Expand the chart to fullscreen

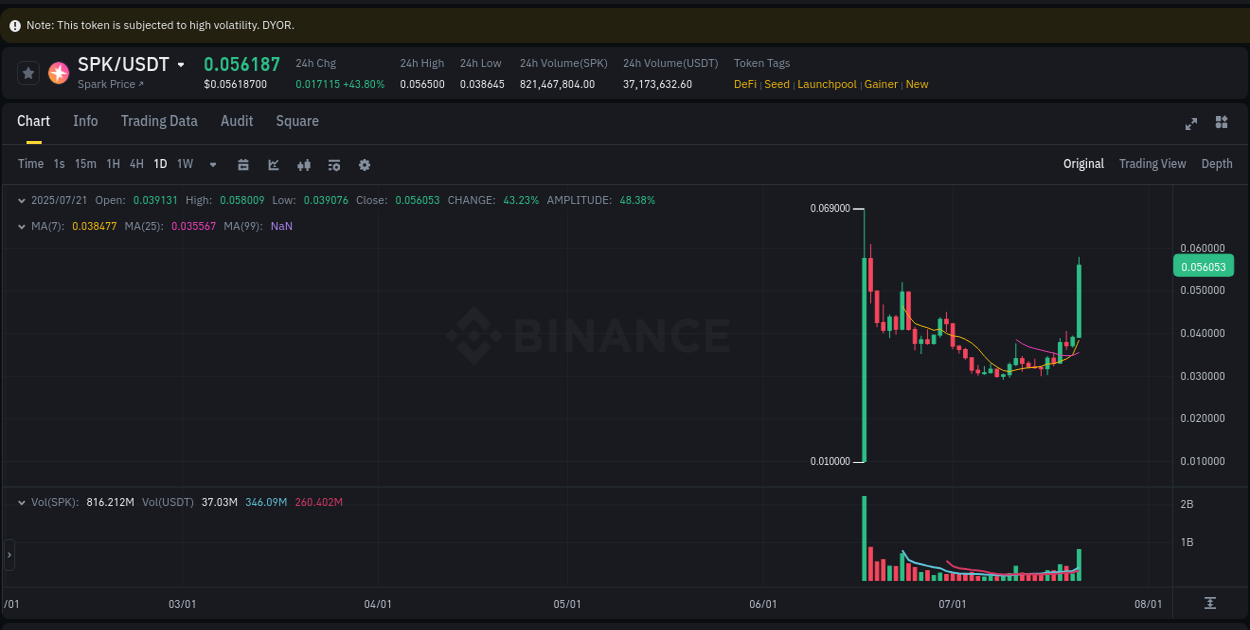tap(1191, 123)
